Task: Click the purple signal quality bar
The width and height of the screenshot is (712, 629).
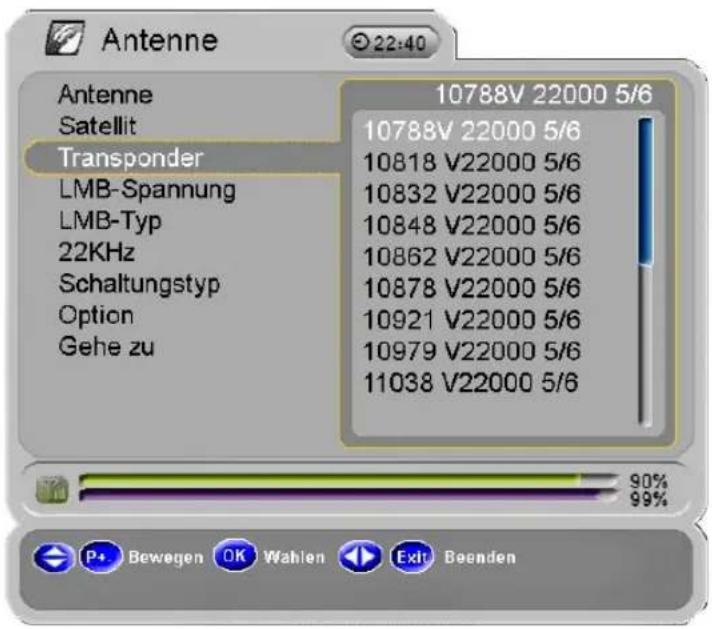Action: [x=340, y=495]
